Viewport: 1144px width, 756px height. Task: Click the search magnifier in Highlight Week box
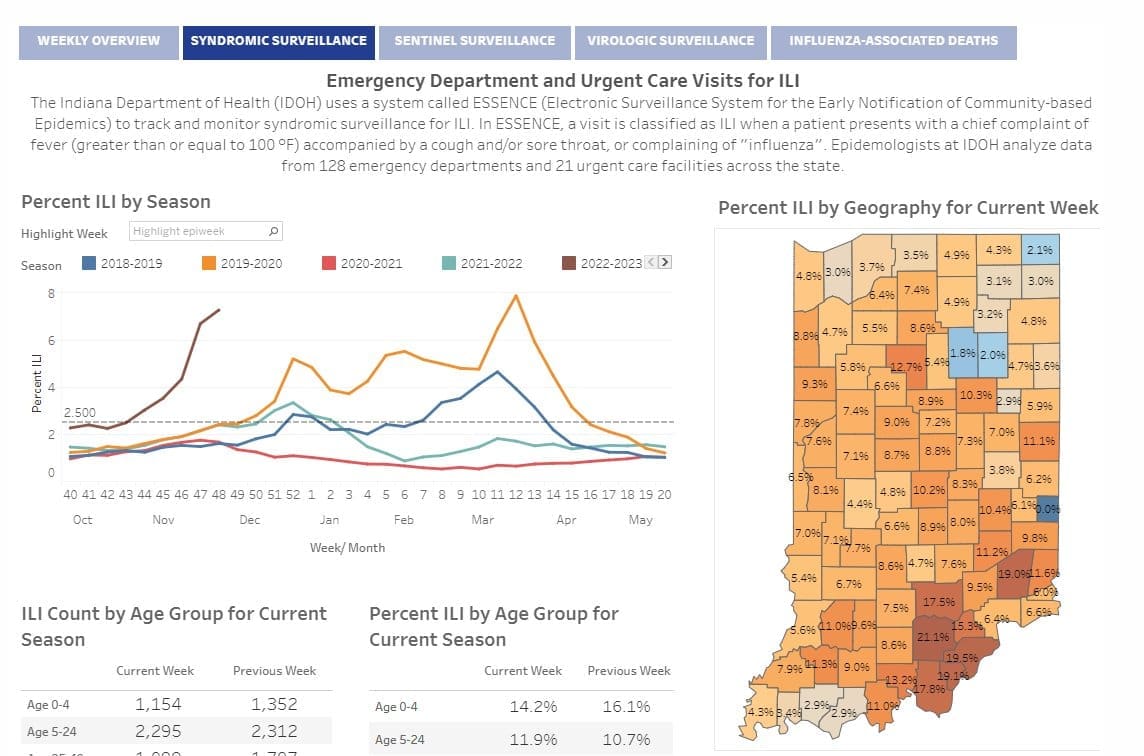click(274, 231)
